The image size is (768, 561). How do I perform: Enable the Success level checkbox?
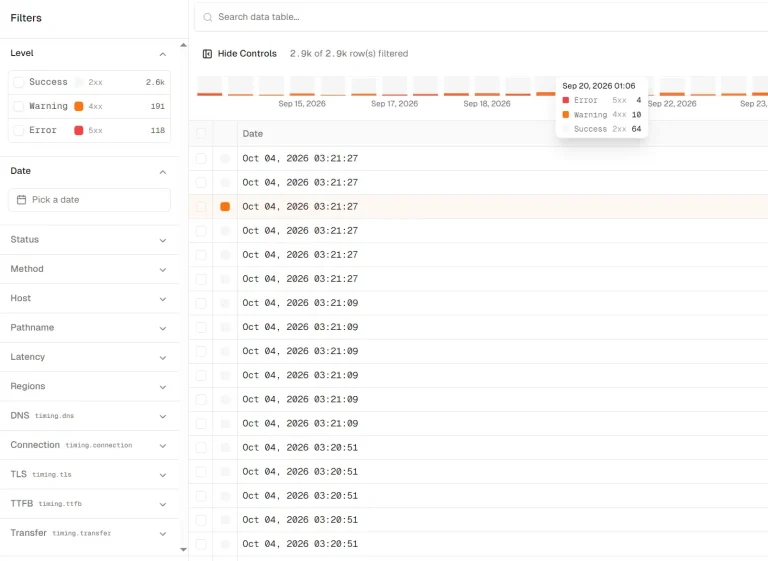(x=19, y=82)
